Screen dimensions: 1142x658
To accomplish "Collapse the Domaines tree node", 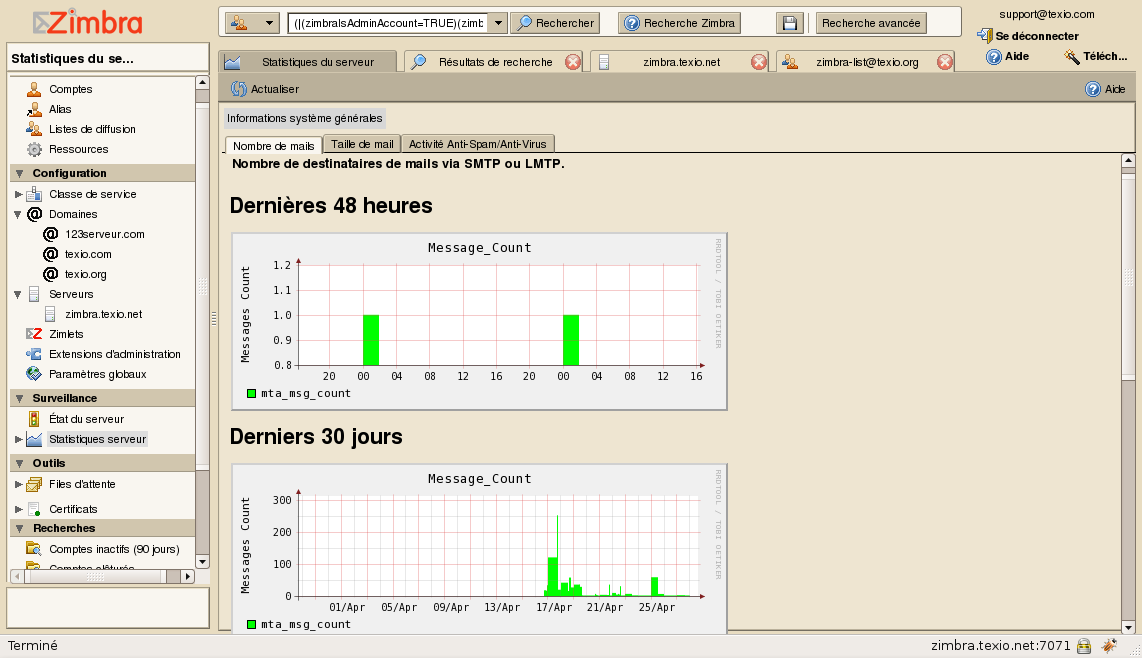I will click(17, 214).
